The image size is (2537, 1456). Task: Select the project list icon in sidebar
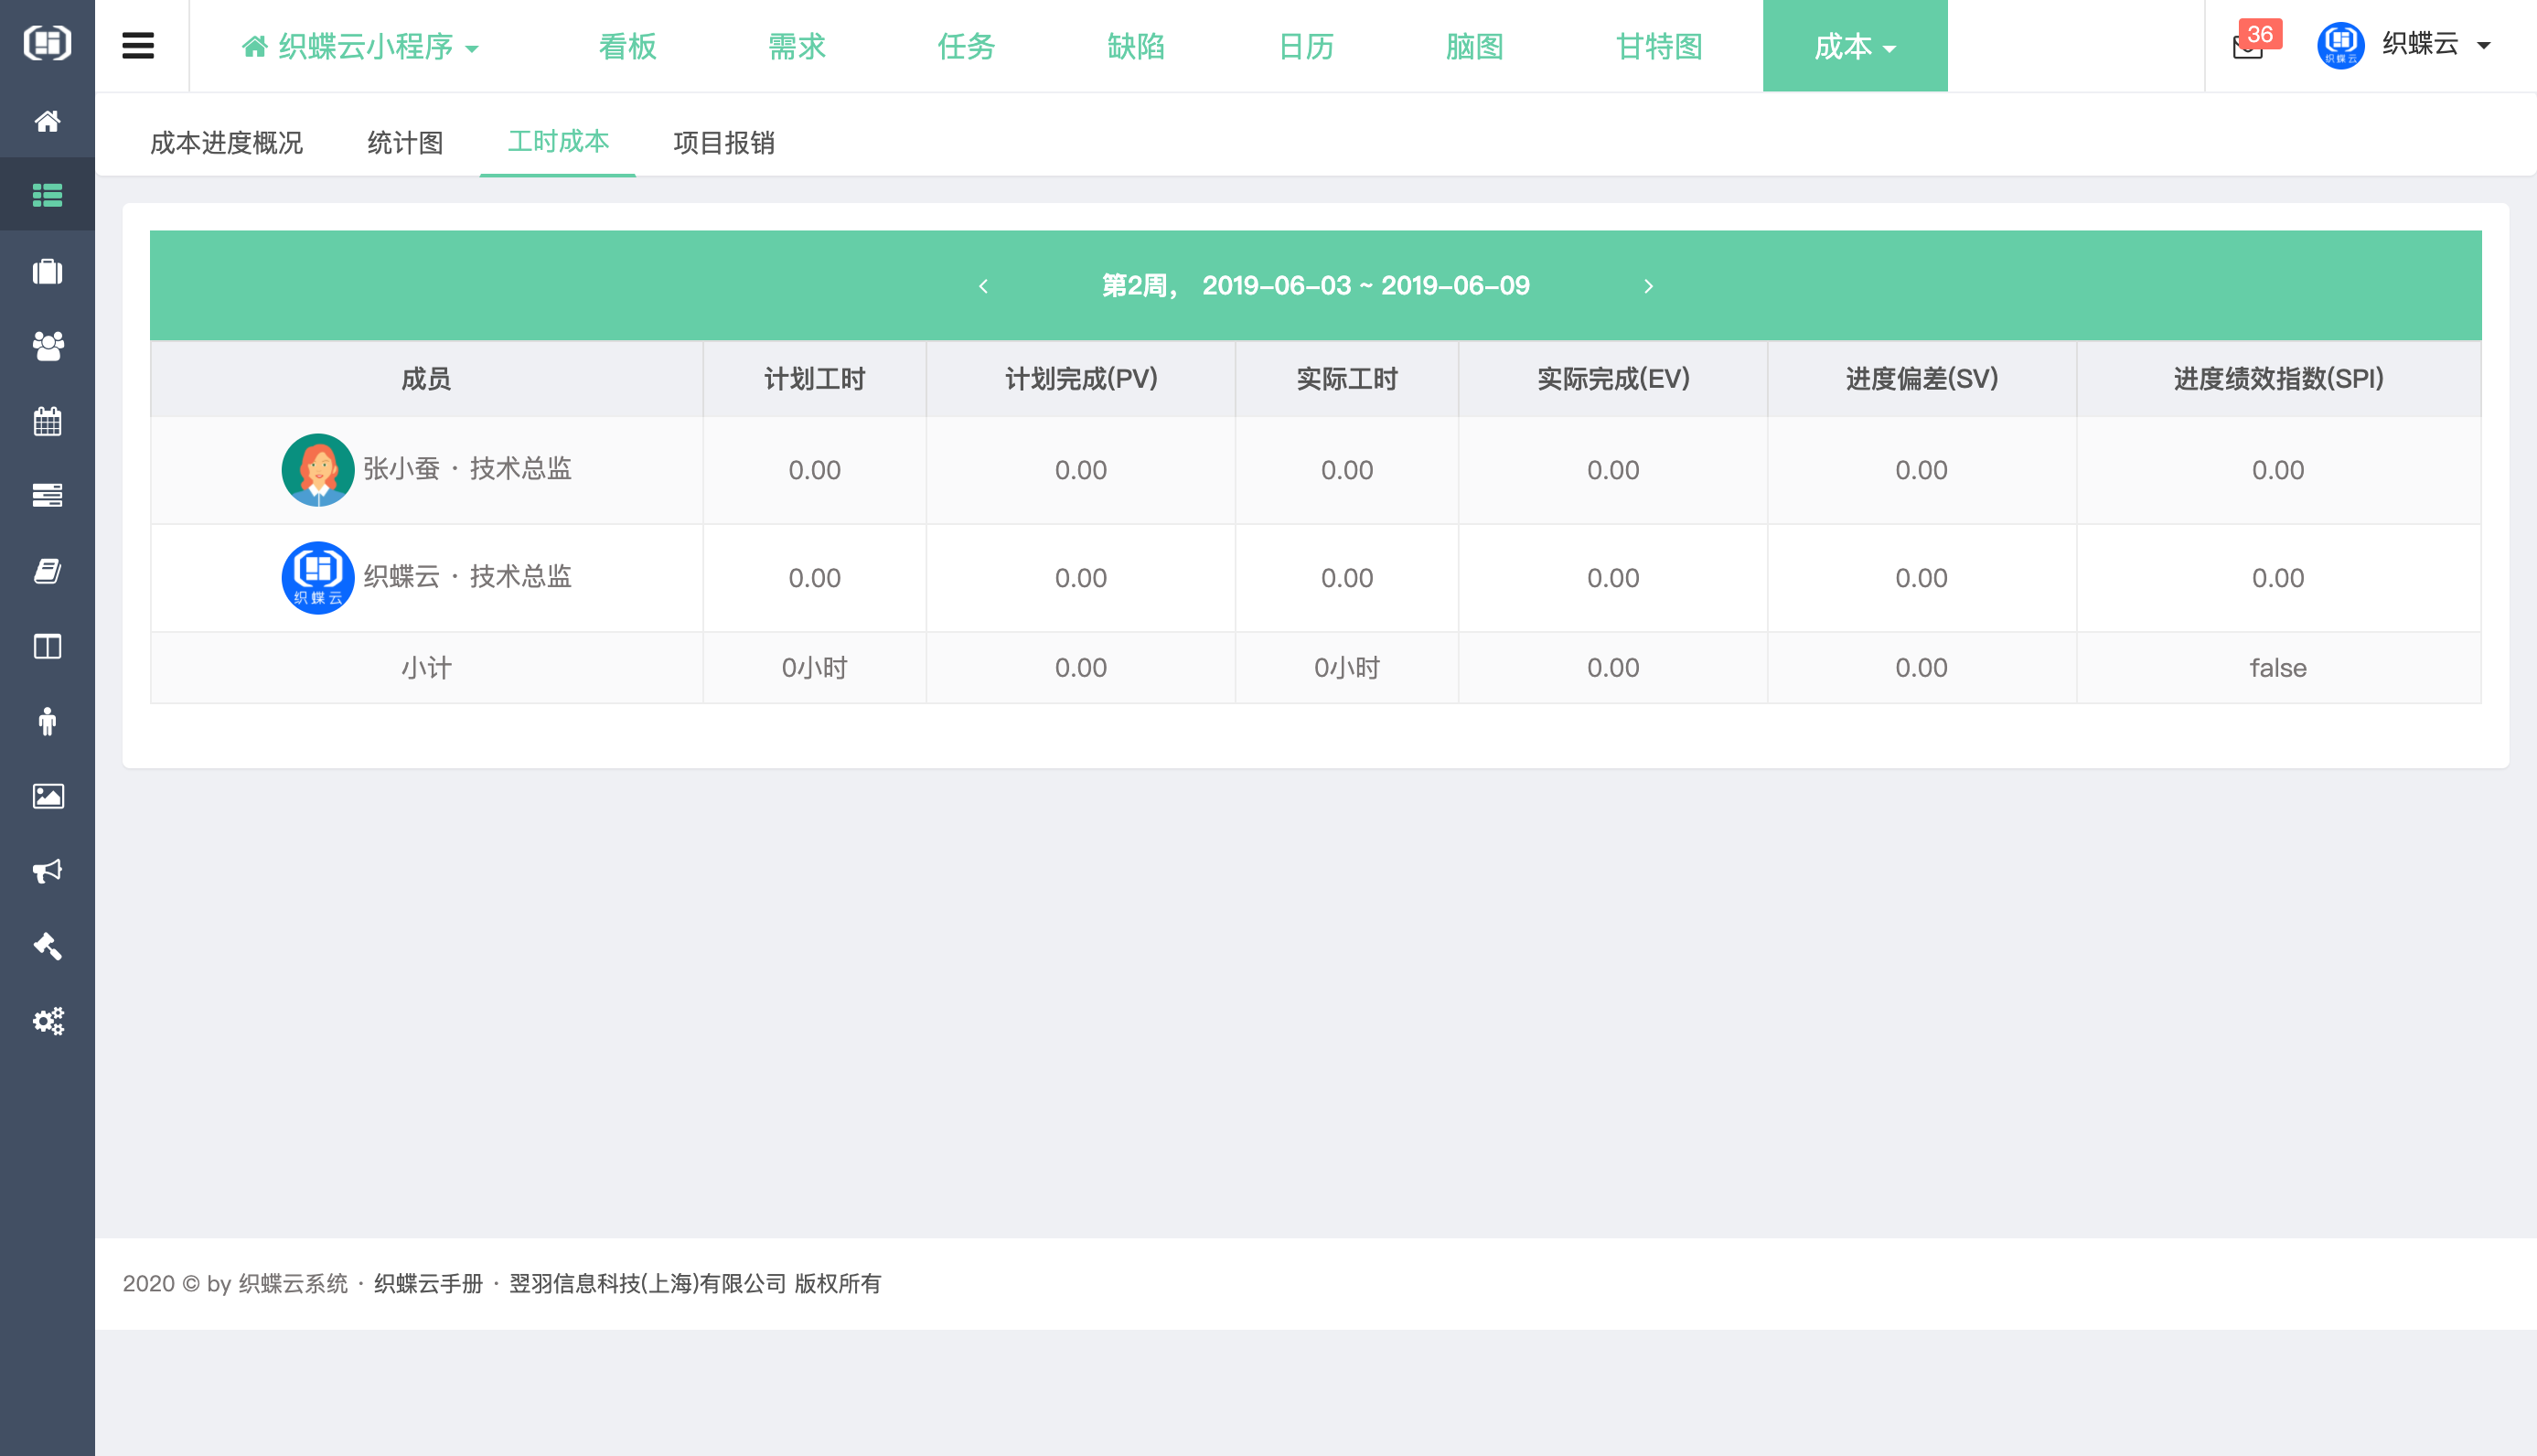click(47, 193)
